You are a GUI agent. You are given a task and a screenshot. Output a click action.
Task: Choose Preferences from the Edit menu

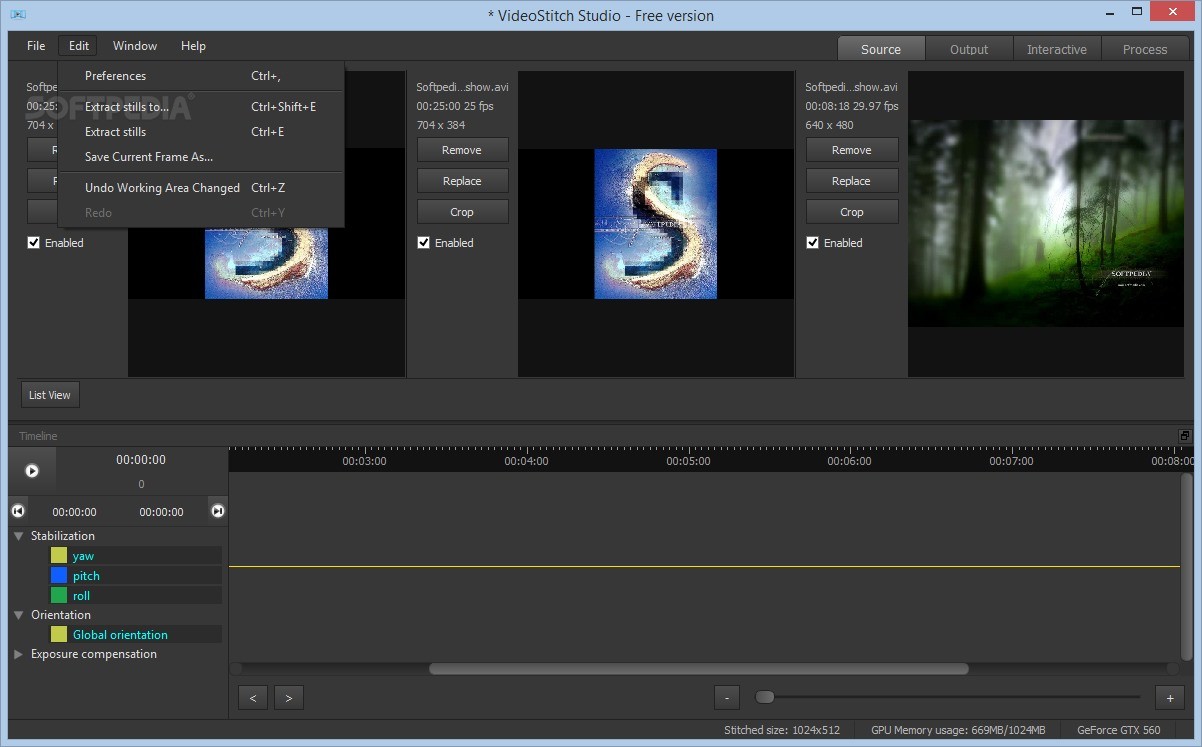(201, 76)
